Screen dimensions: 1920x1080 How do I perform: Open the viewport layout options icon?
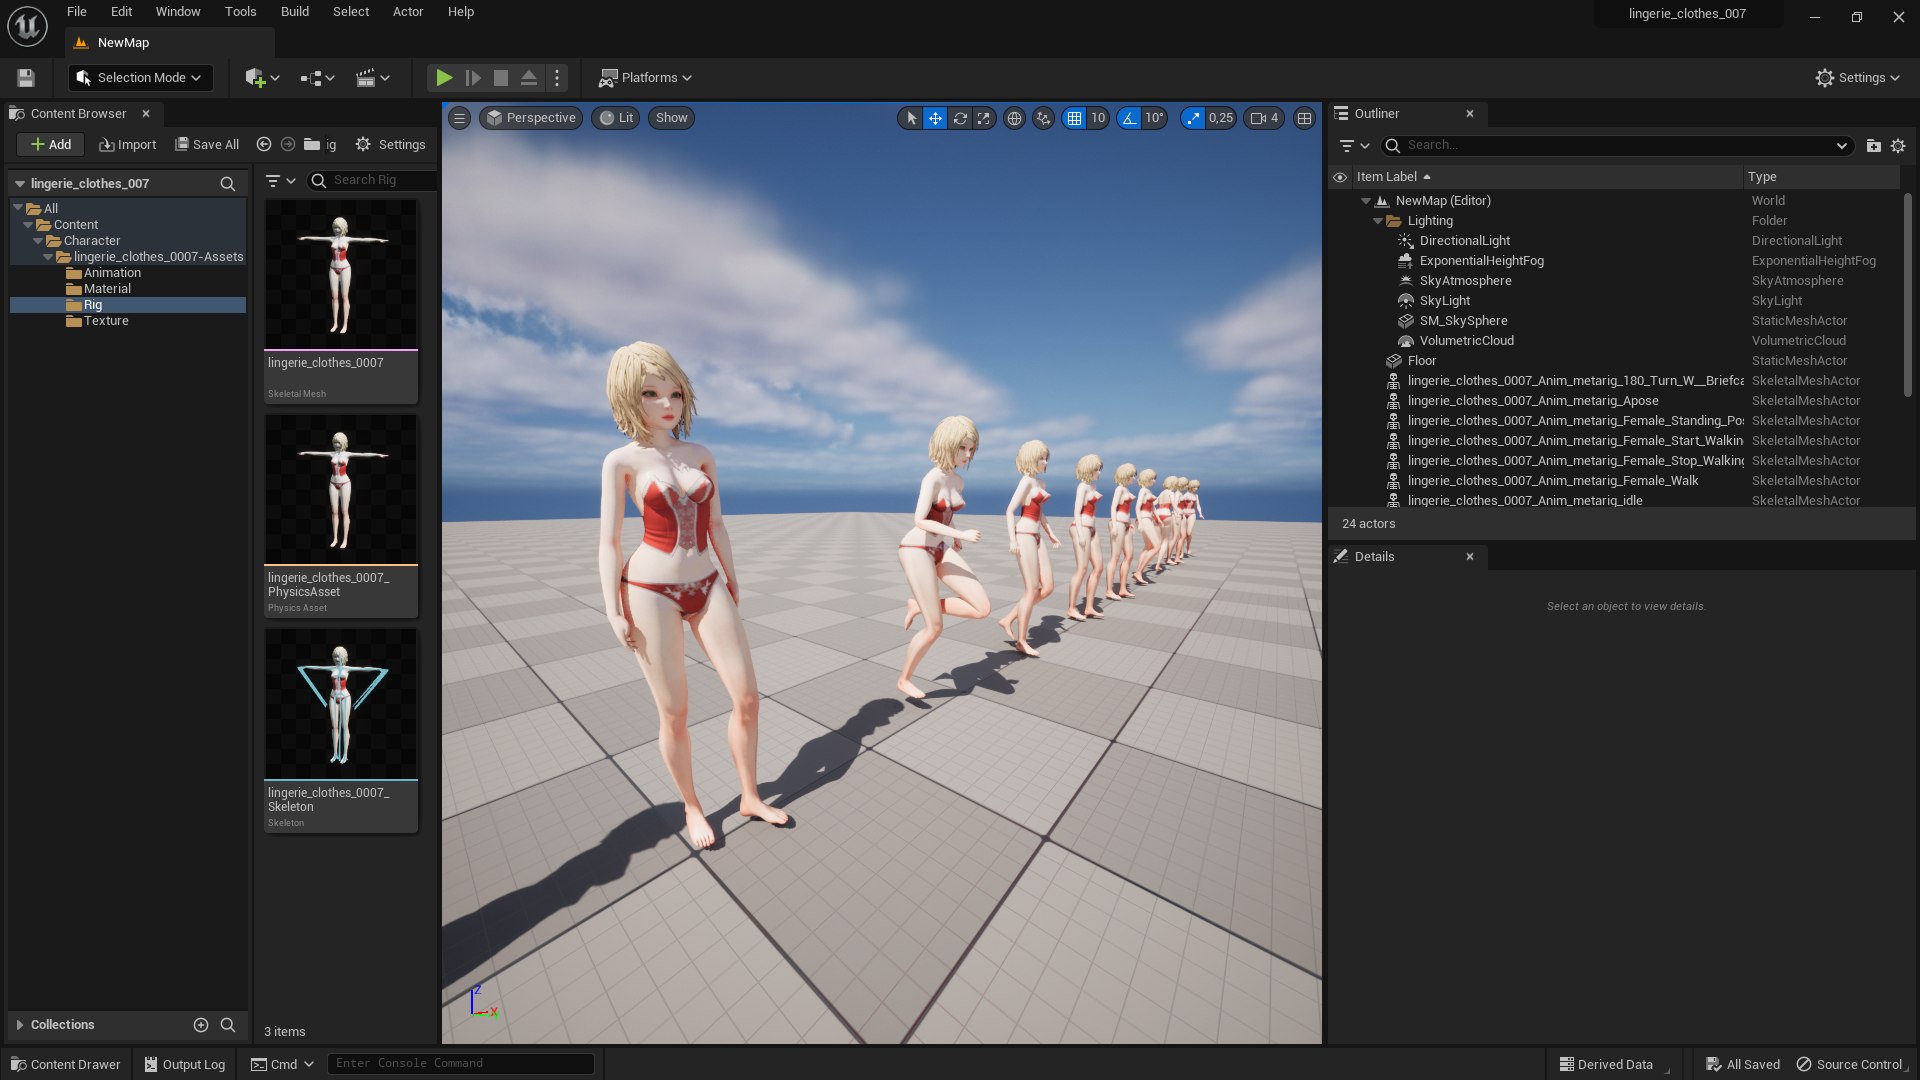tap(1304, 118)
